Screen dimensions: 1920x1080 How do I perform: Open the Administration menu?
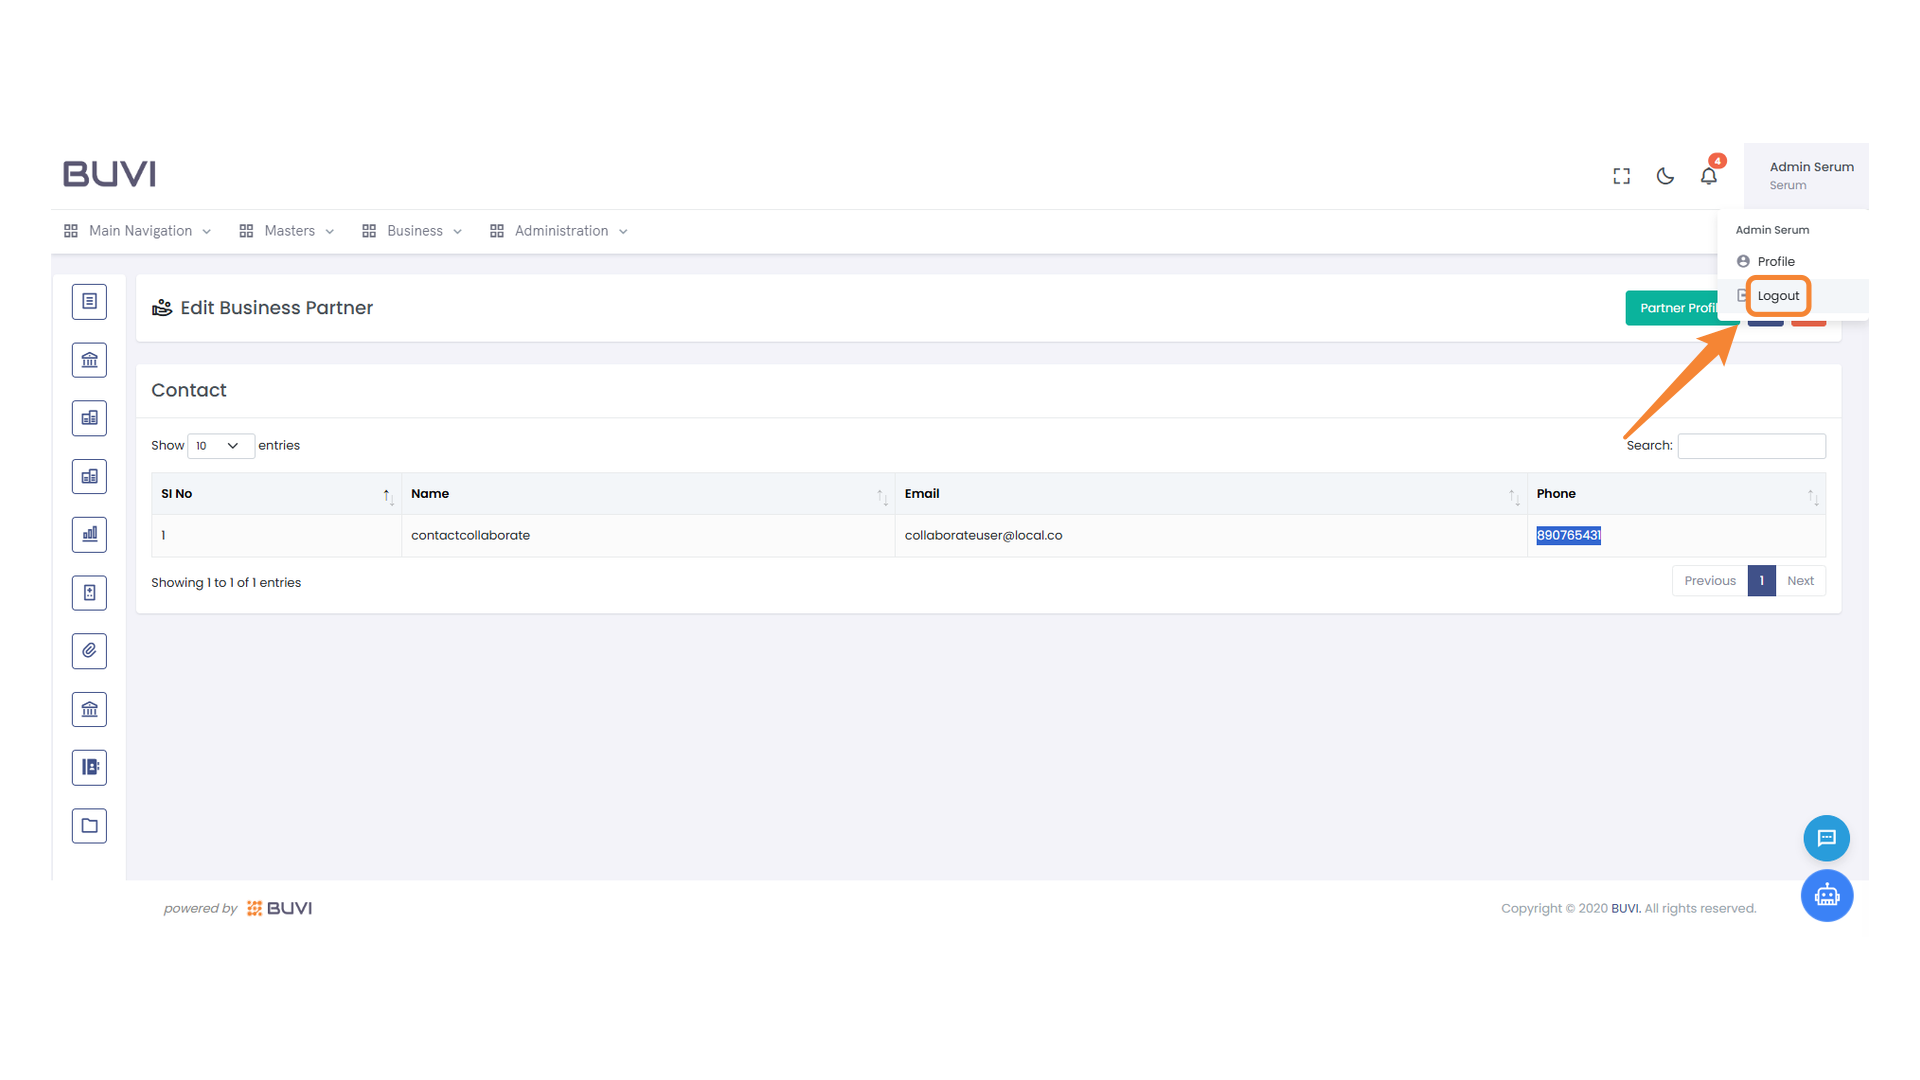(x=558, y=231)
